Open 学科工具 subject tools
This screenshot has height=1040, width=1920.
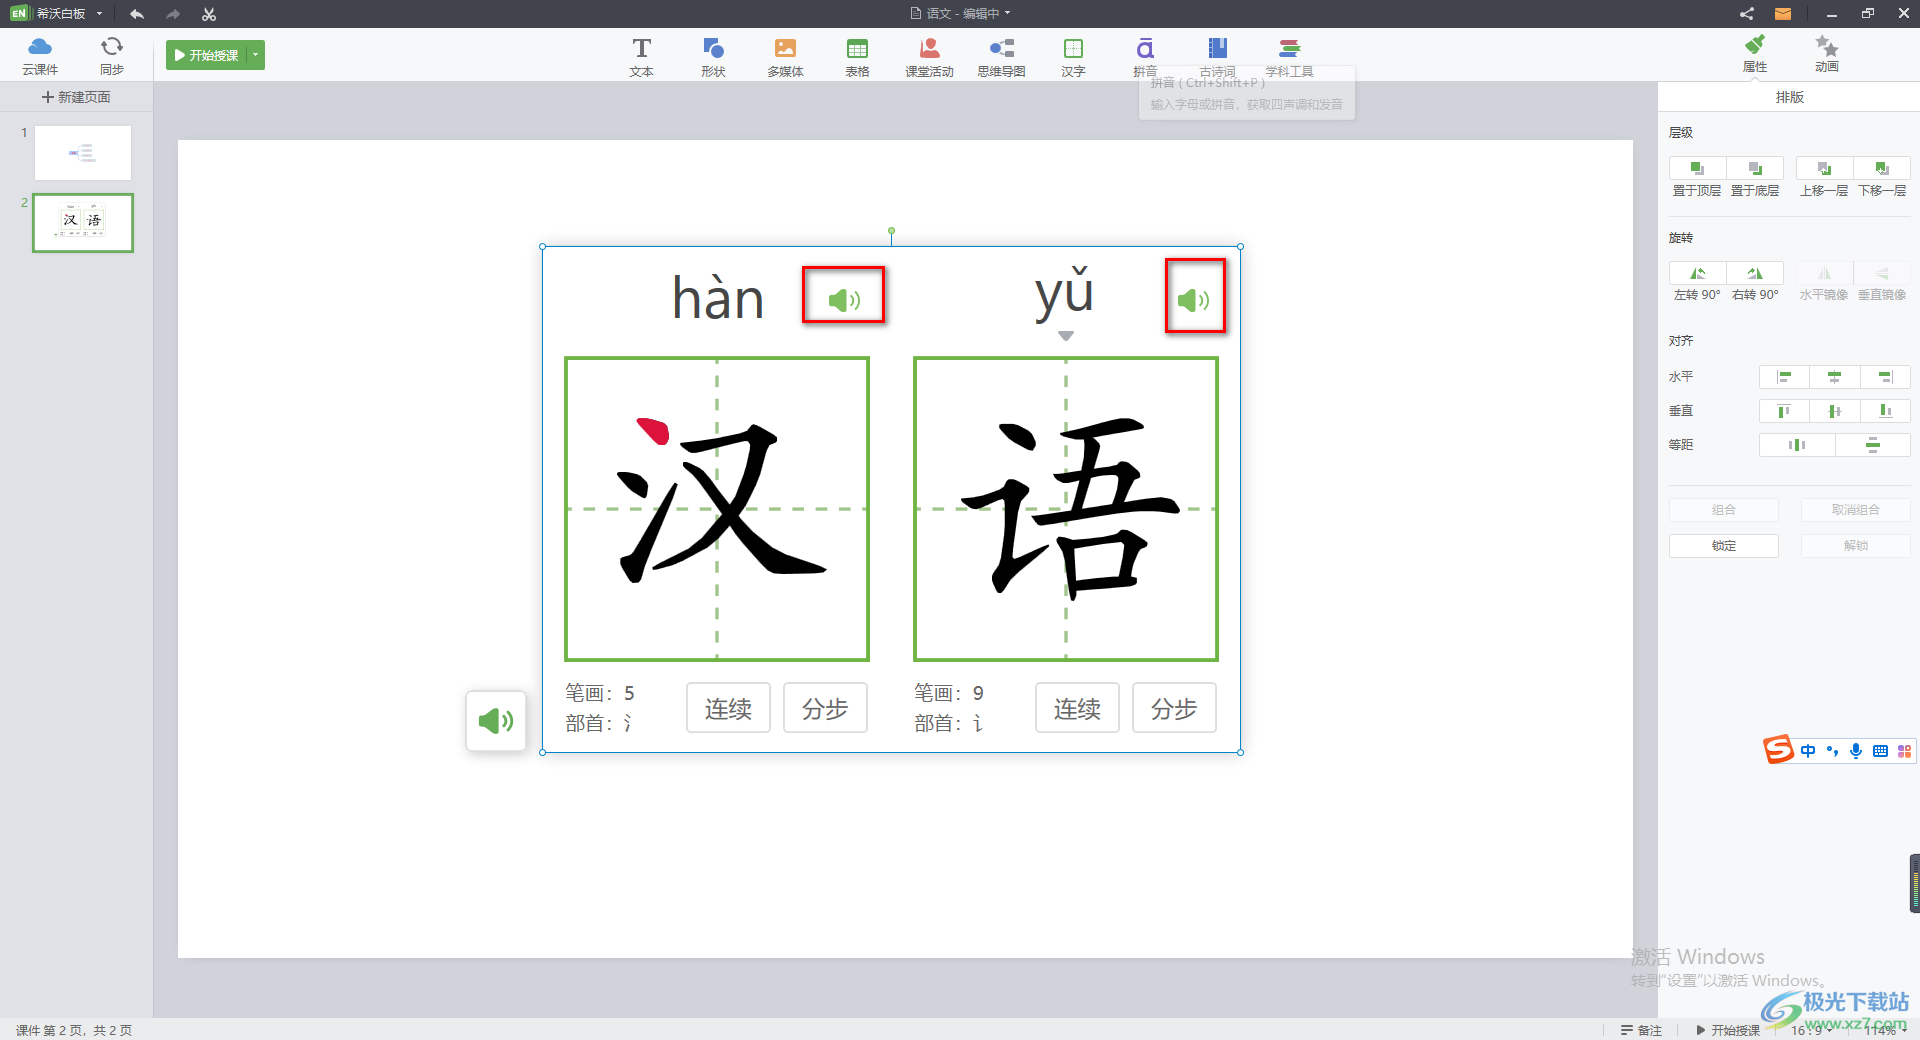point(1289,57)
